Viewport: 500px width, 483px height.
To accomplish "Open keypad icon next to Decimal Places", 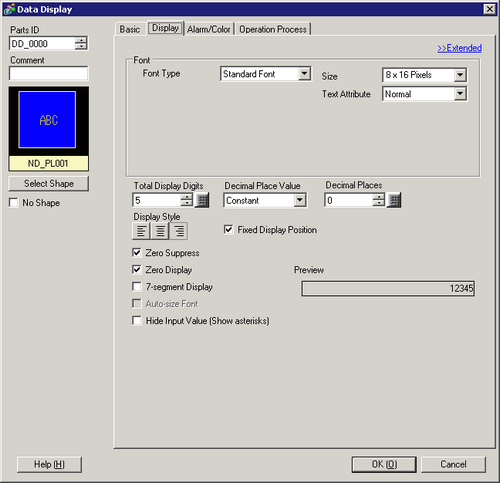I will 394,200.
